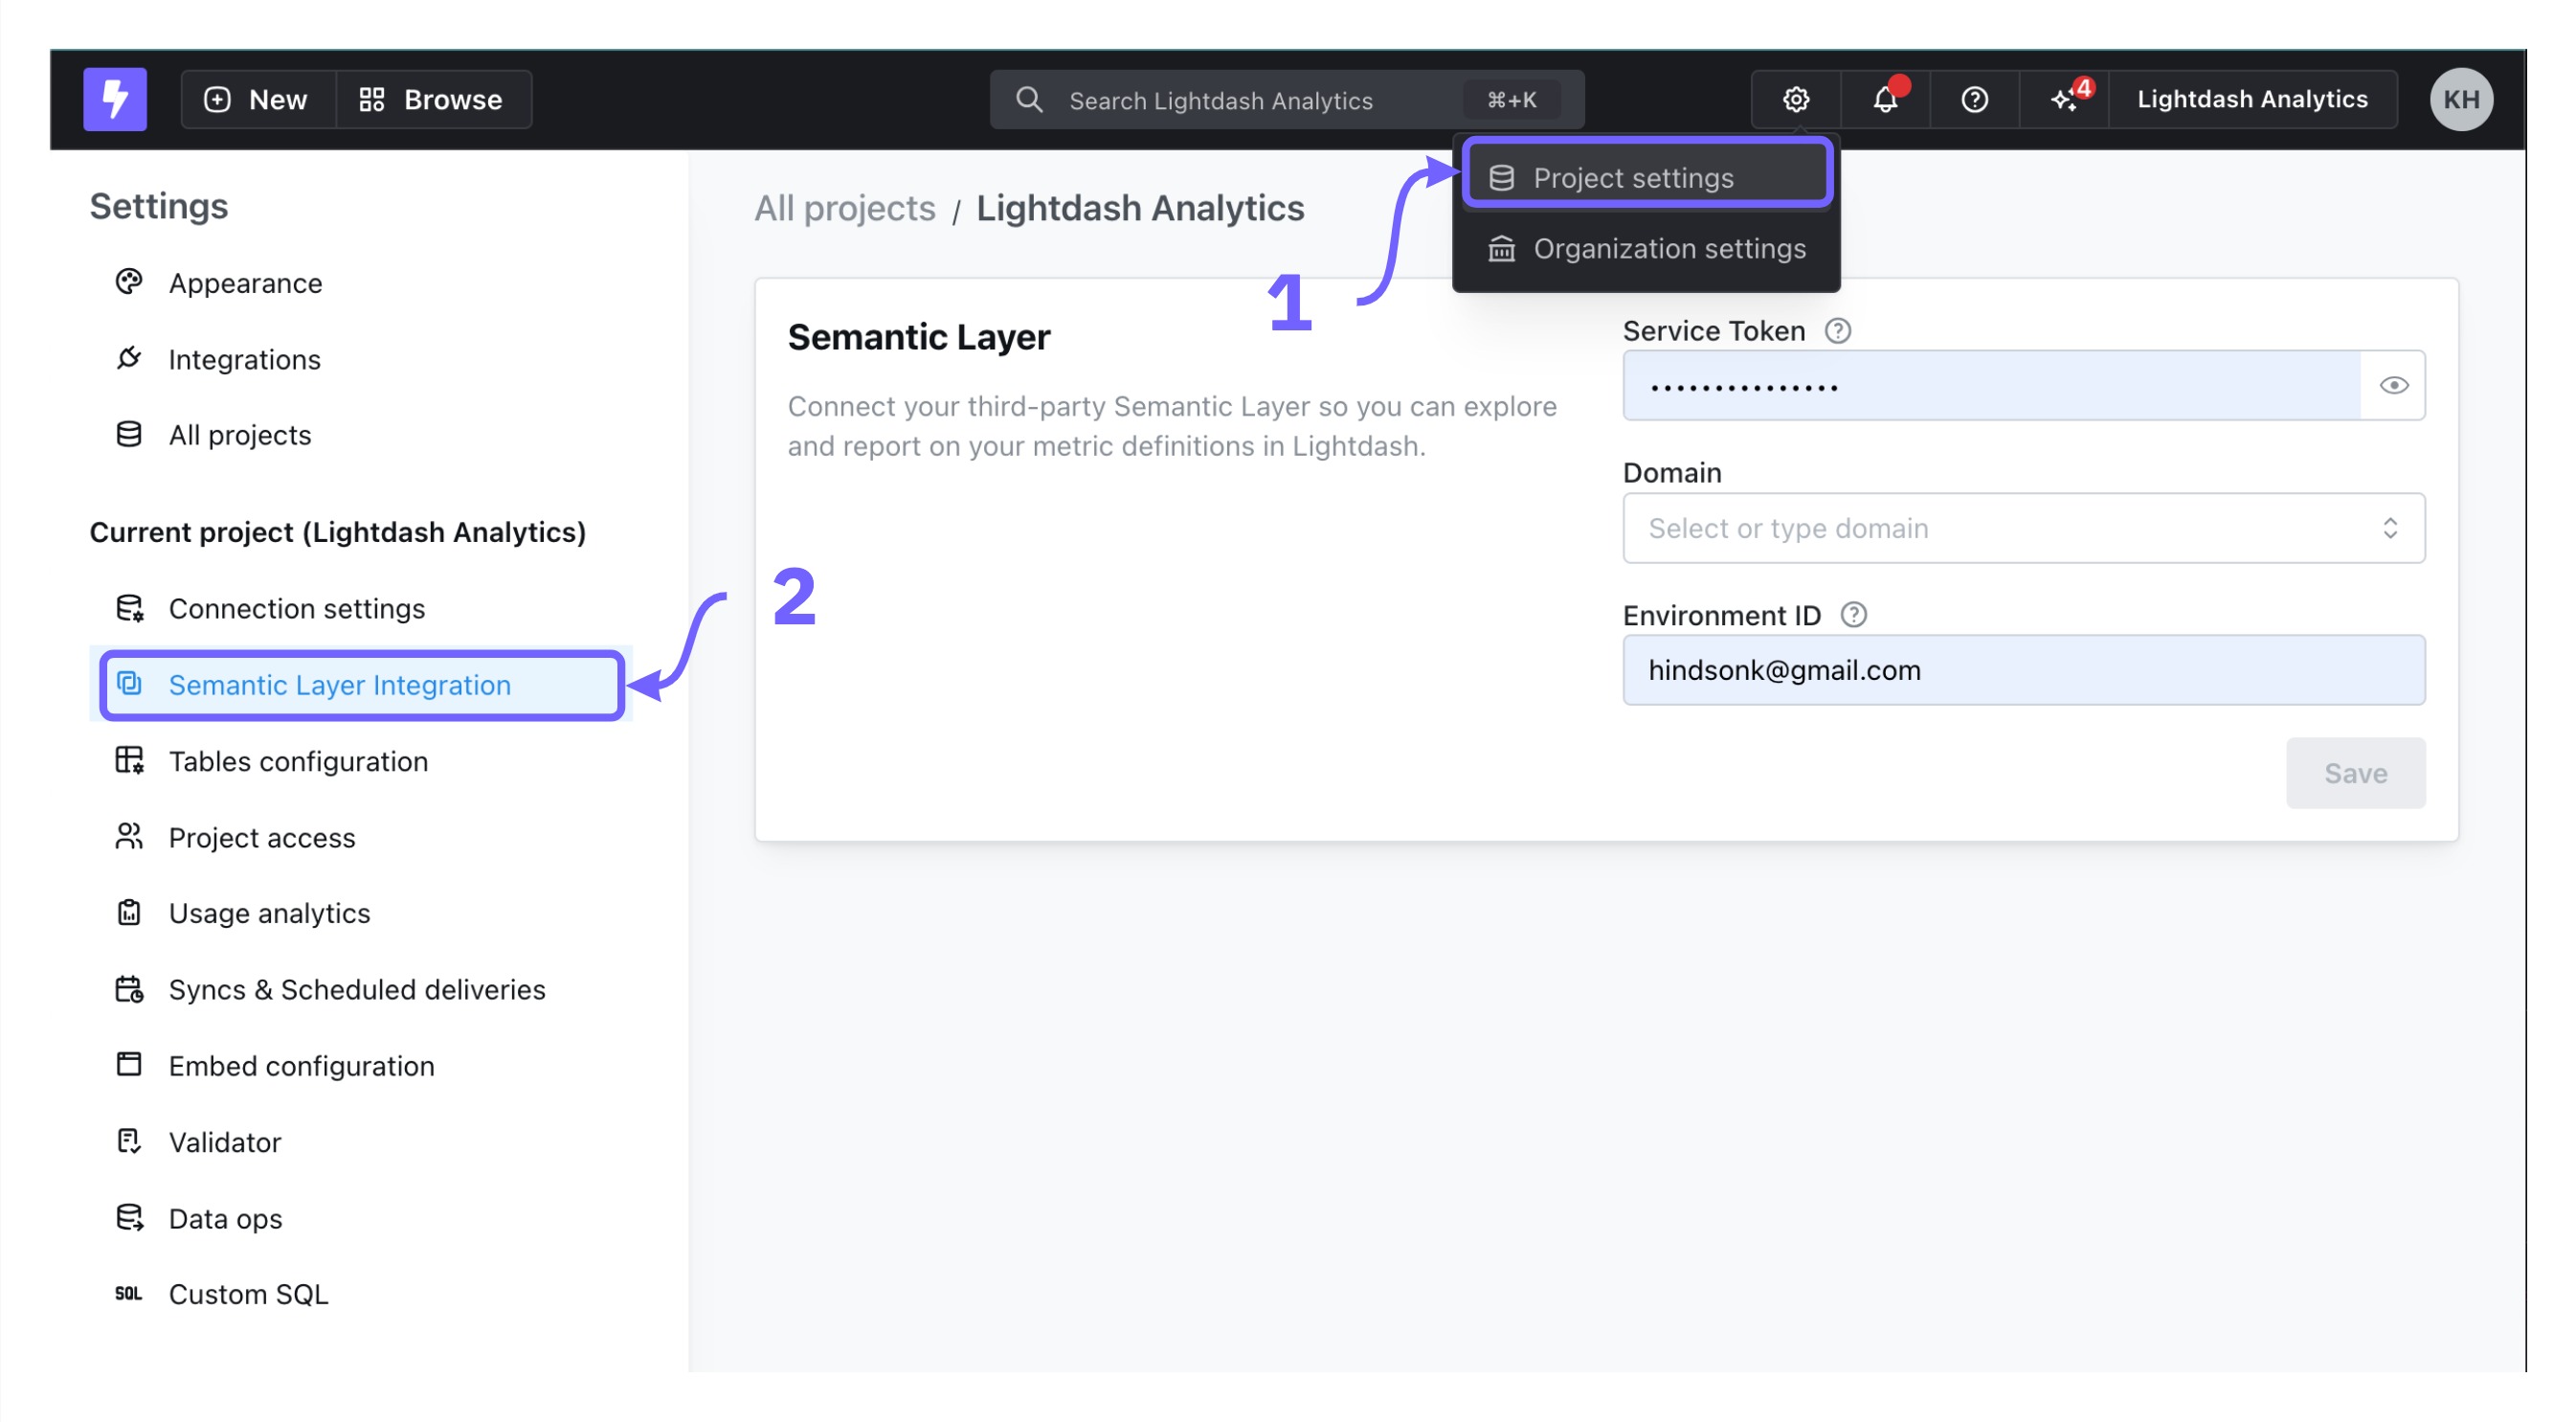Open the sparkle icon with badge 4
This screenshot has height=1422, width=2576.
pos(2064,99)
